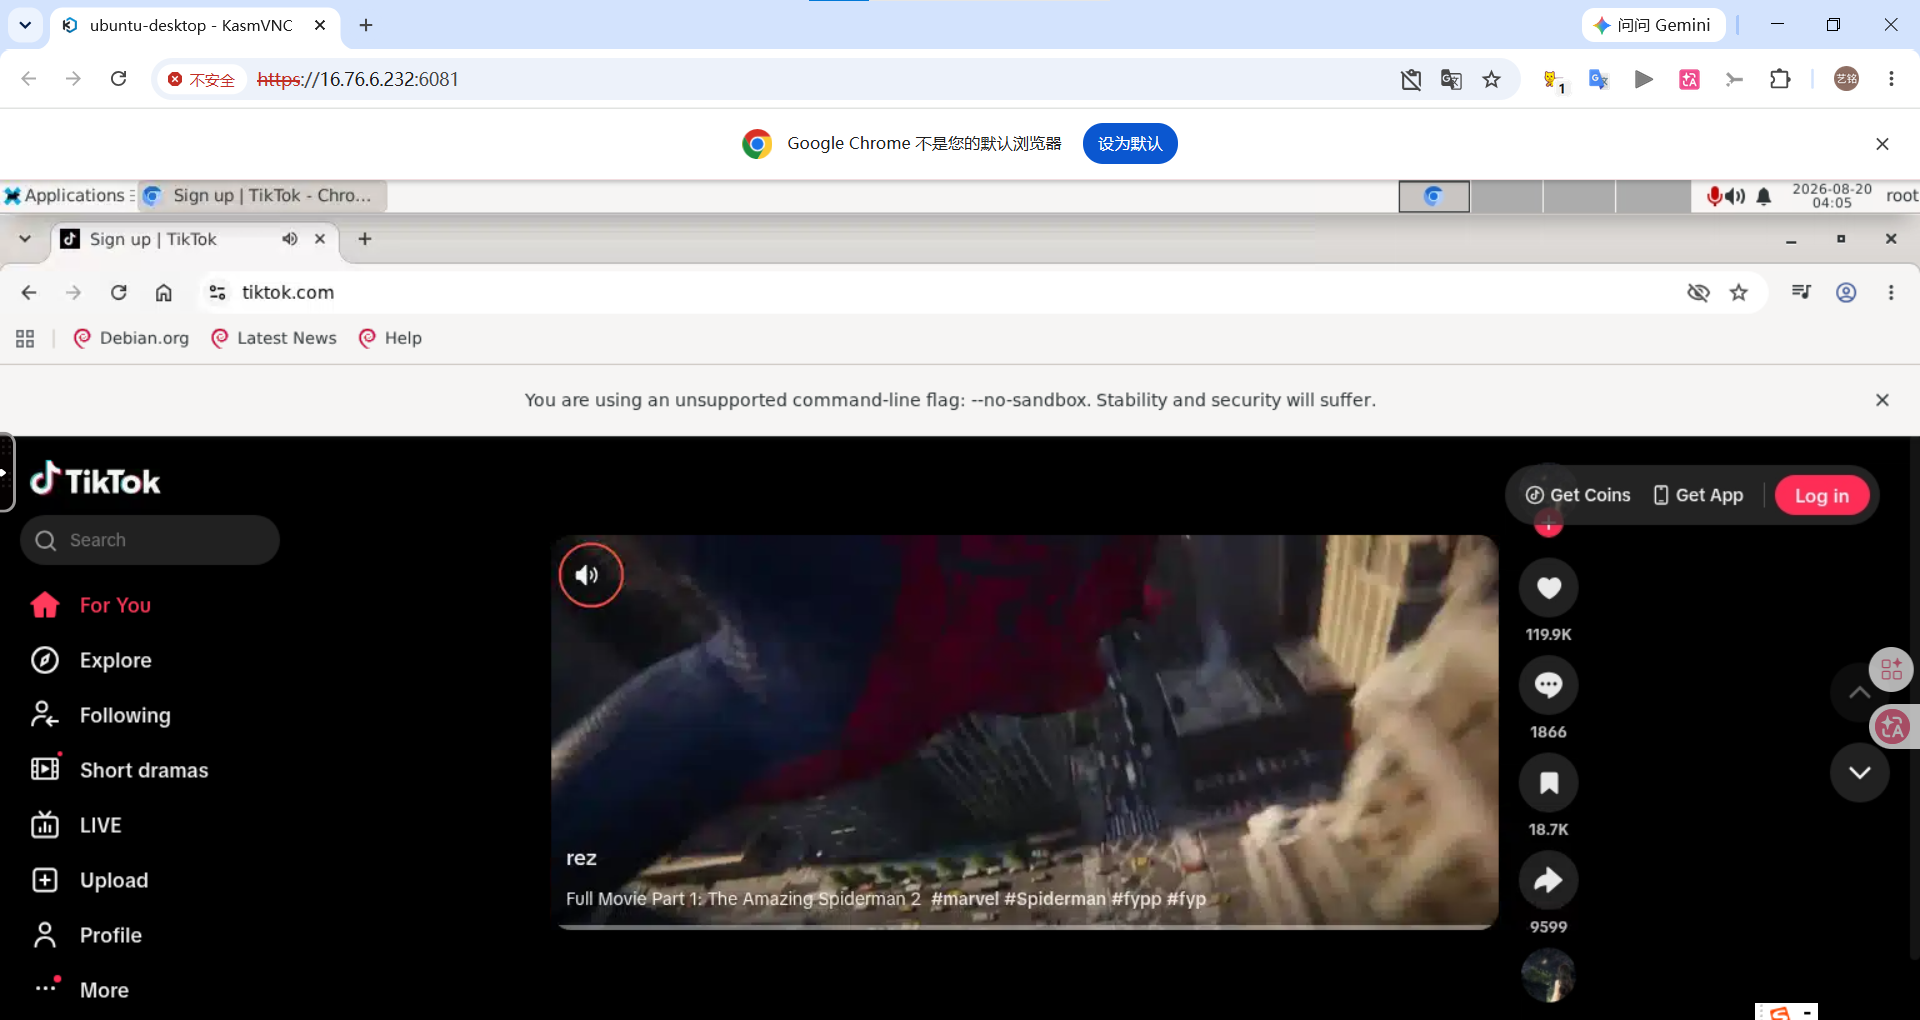Open the Latest News bookmark

[x=274, y=338]
